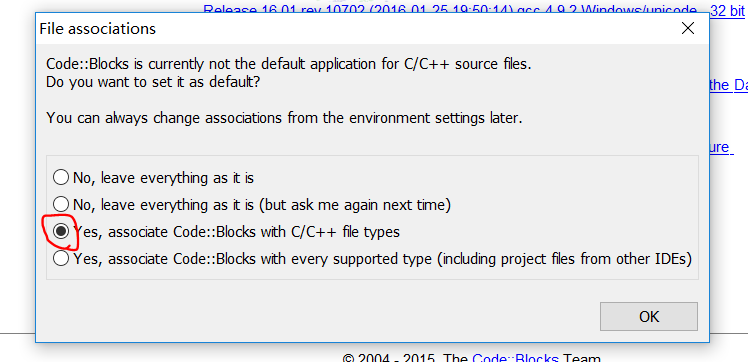Screen dimensions: 748x362
Task: Click the first "No, leave everything as it is" label text
Action: (x=163, y=178)
